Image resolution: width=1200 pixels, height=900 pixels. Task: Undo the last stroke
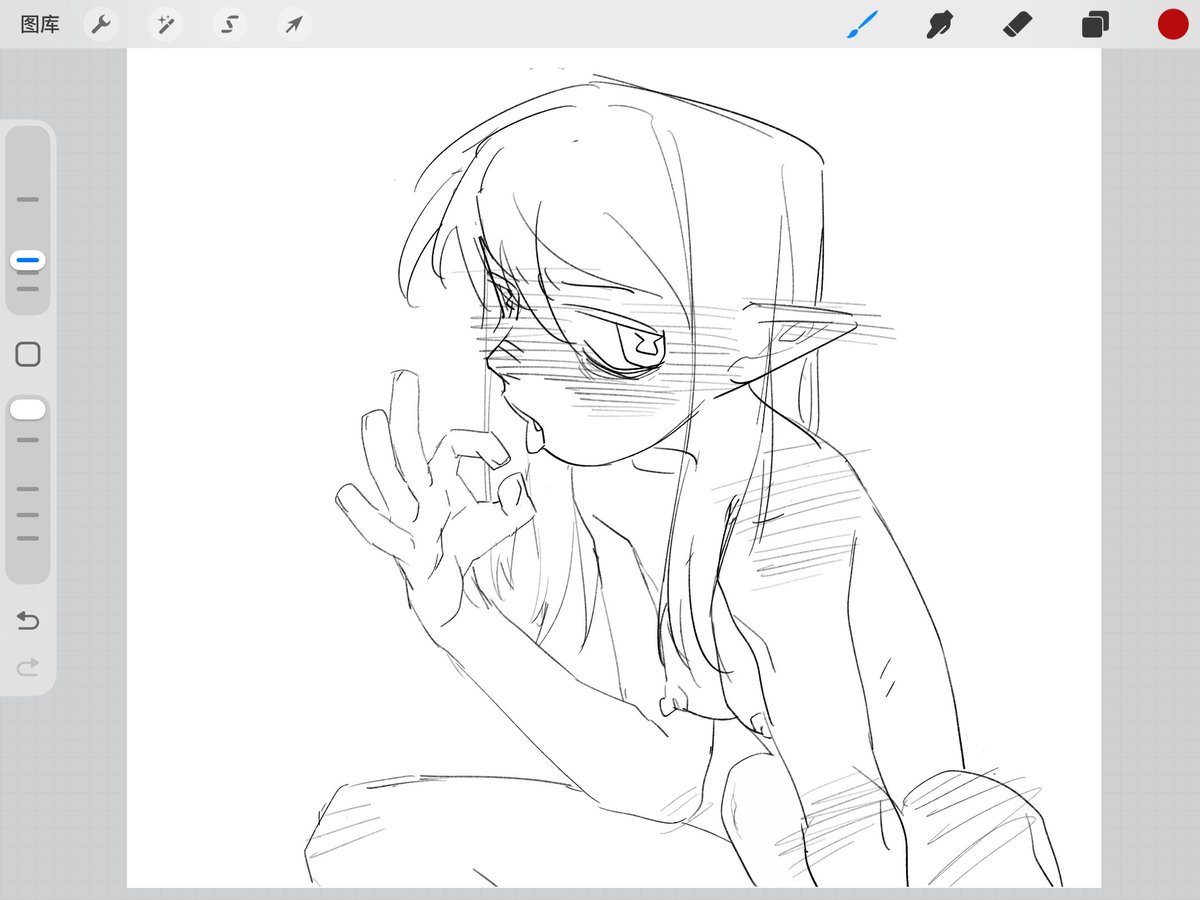28,621
